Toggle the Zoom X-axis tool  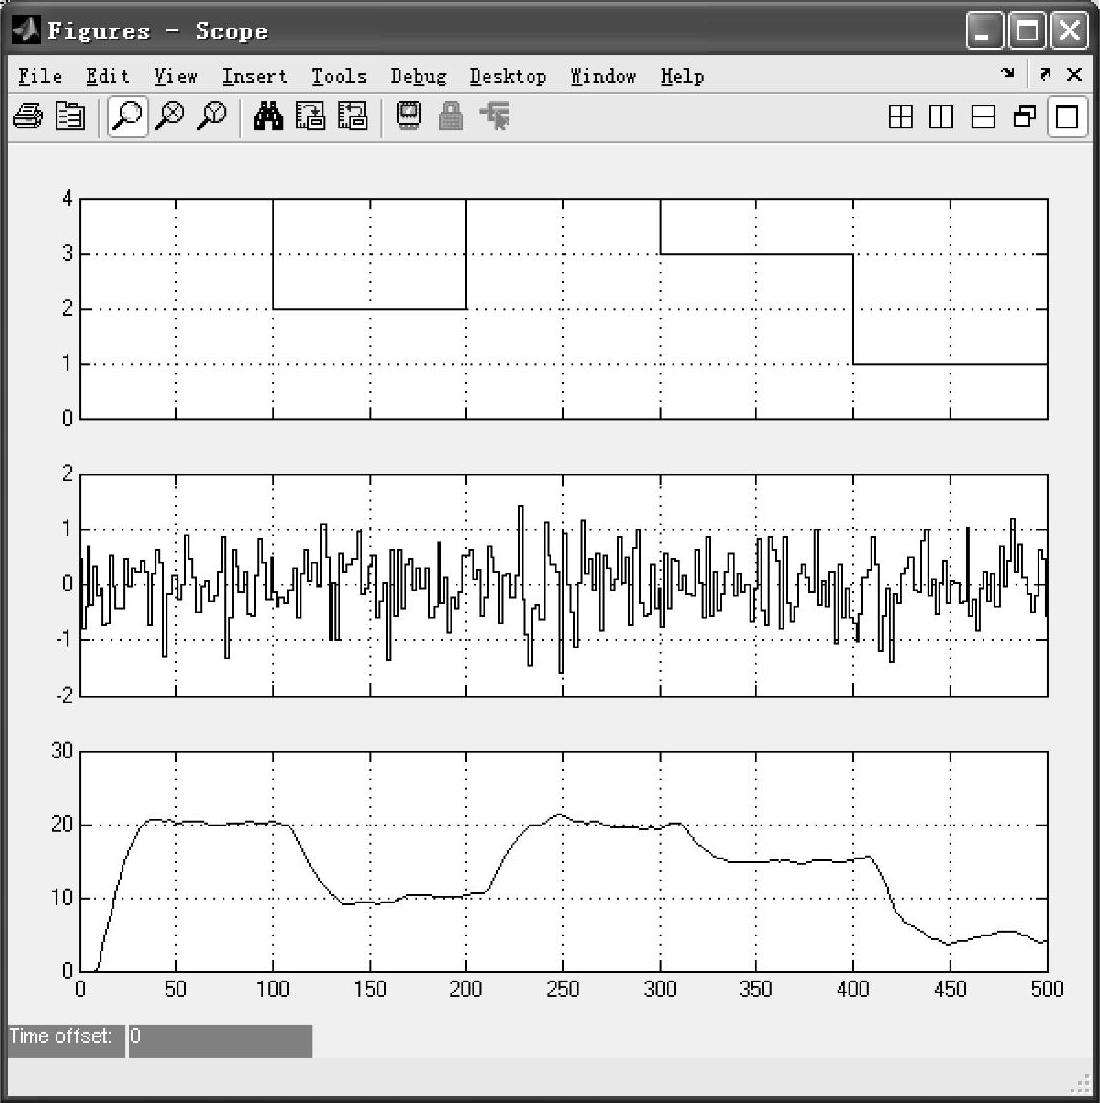pyautogui.click(x=171, y=117)
